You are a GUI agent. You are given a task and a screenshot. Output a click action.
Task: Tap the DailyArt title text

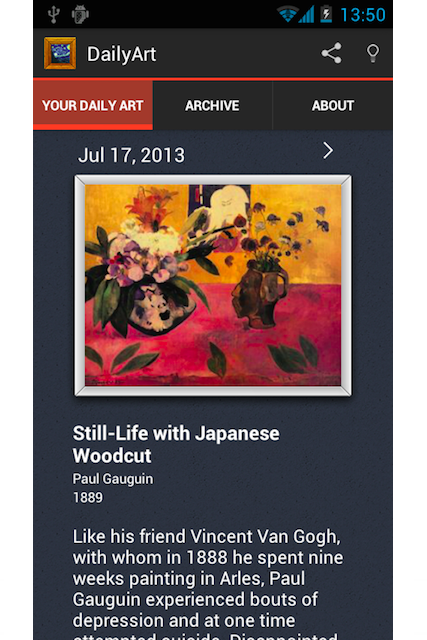[x=121, y=54]
